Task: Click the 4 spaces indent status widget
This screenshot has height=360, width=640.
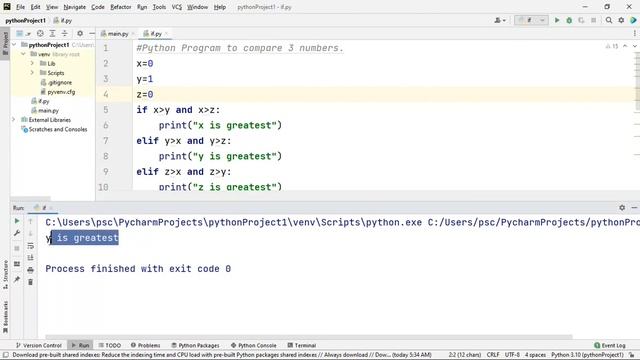Action: tap(535, 355)
